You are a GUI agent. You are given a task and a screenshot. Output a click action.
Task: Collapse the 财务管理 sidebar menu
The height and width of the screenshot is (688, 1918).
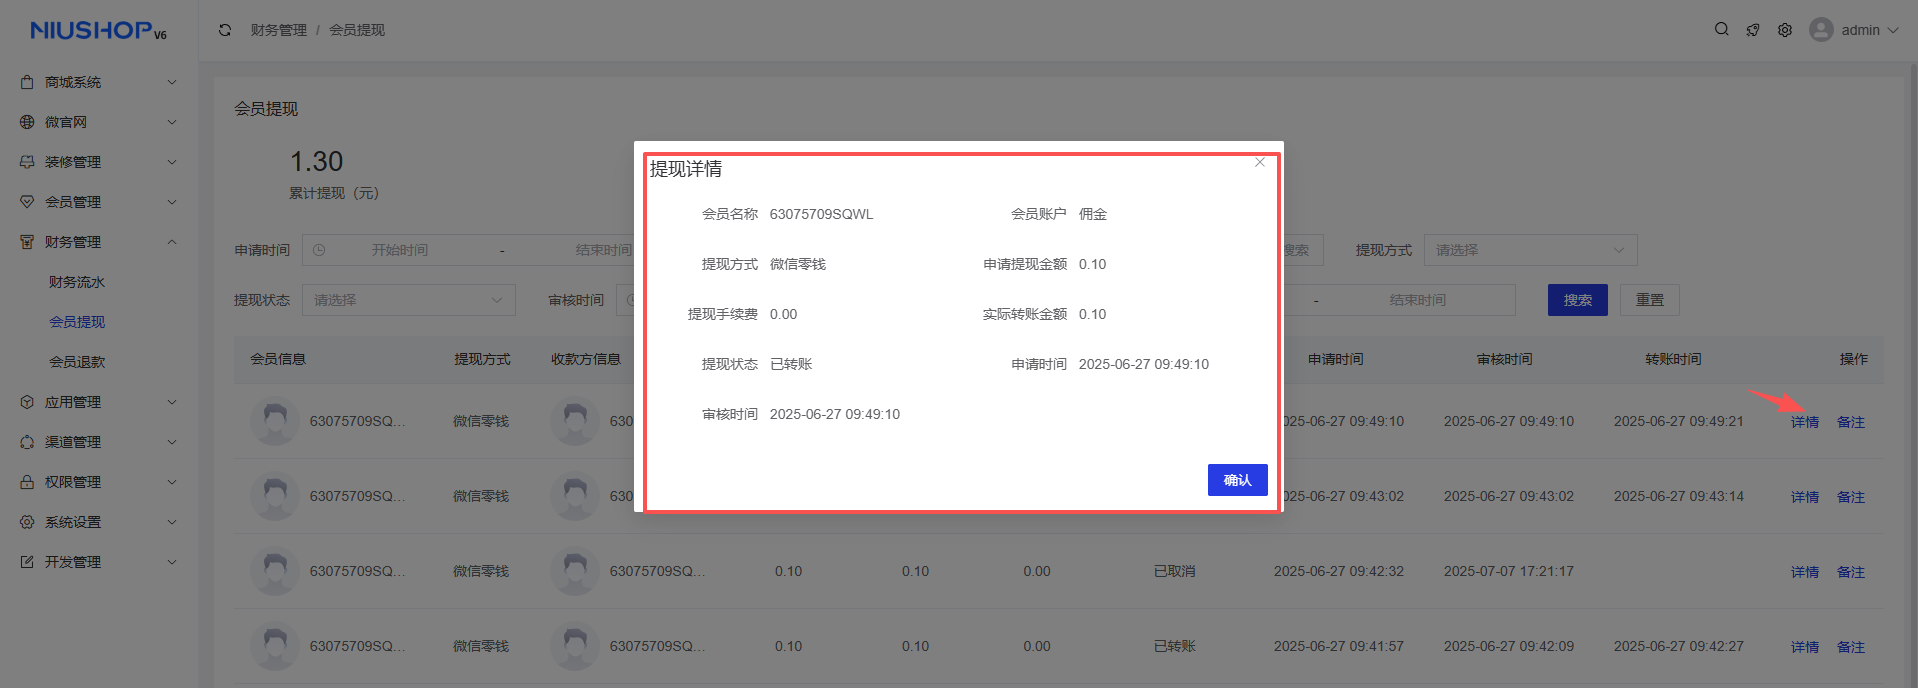click(98, 242)
